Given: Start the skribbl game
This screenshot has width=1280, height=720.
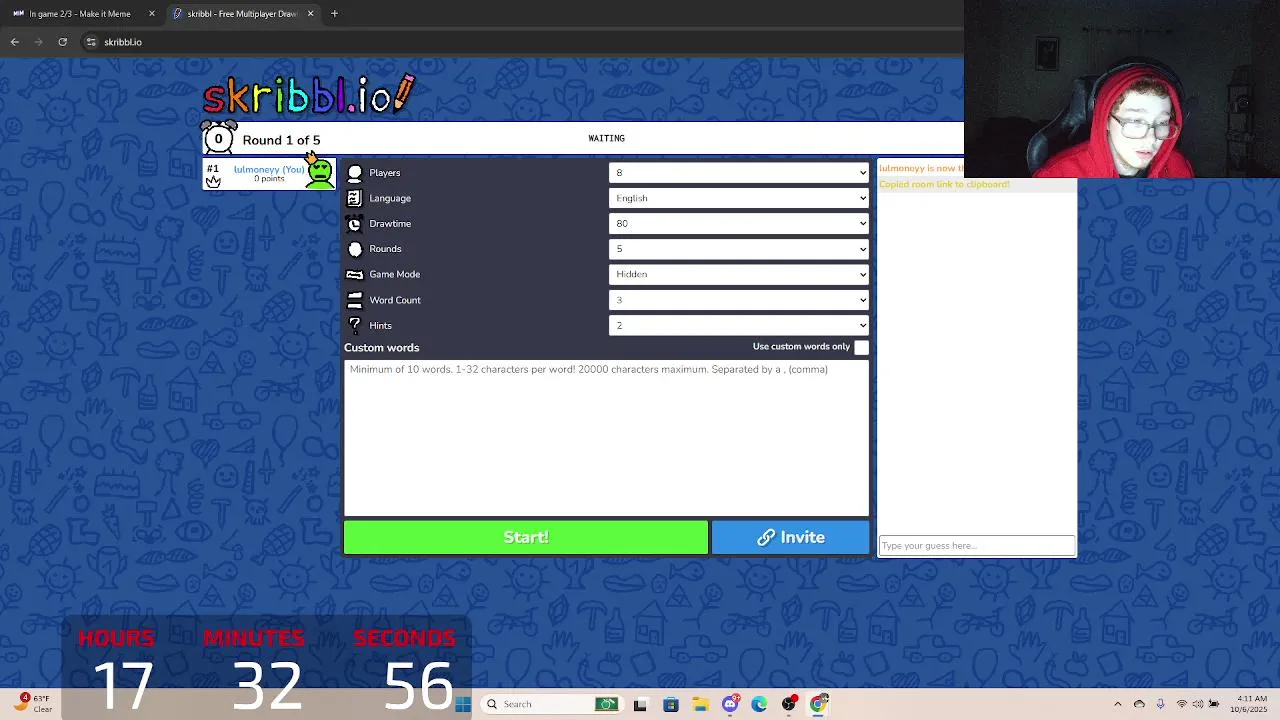Looking at the screenshot, I should (526, 537).
